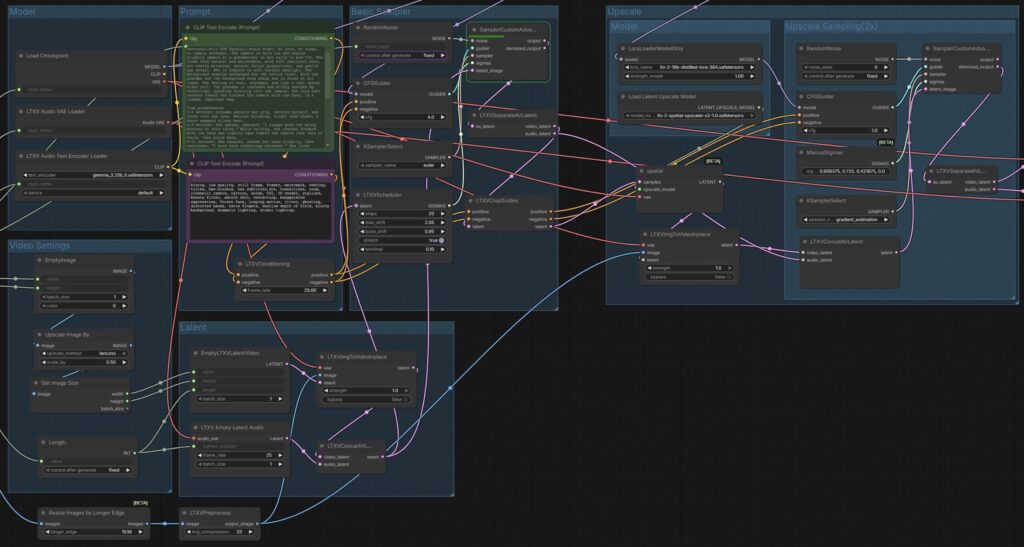The image size is (1024, 547).
Task: Click the KSamplerSelect collapse dot in Upscale Sampling
Action: point(804,201)
